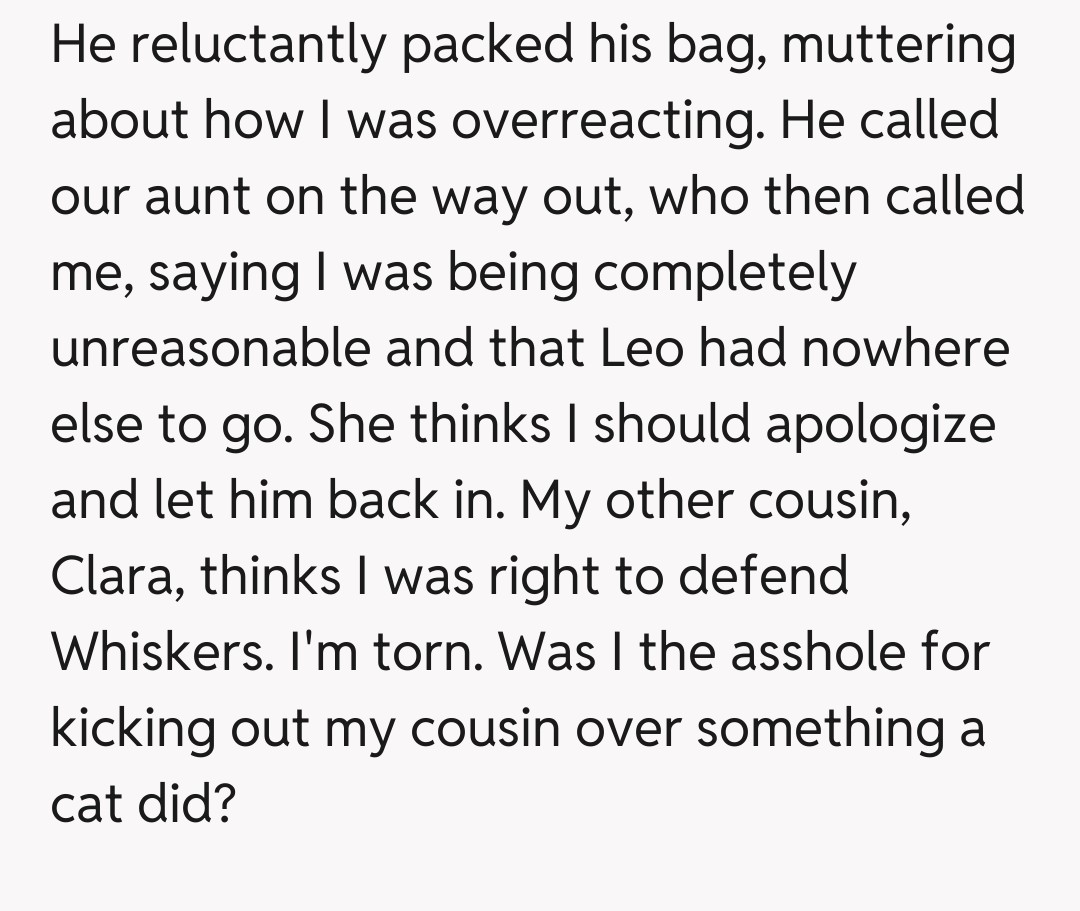Viewport: 1080px width, 911px height.
Task: Click the final words "cat did?"
Action: coord(143,803)
